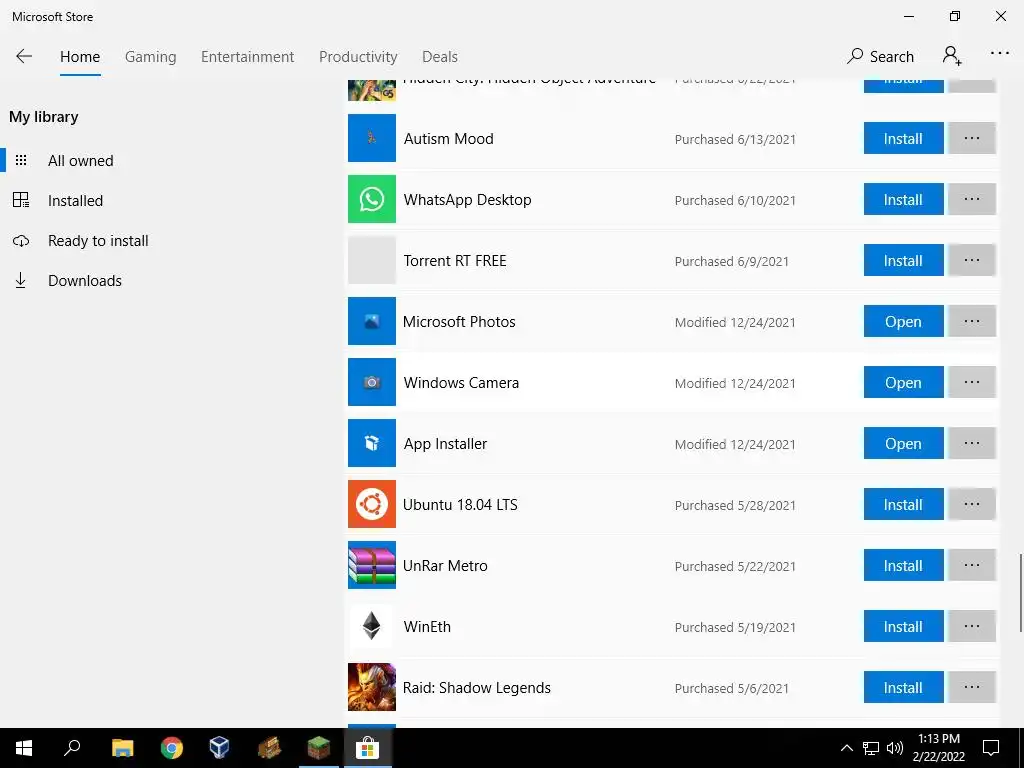Switch to the Gaming tab
The image size is (1024, 768).
click(x=150, y=57)
